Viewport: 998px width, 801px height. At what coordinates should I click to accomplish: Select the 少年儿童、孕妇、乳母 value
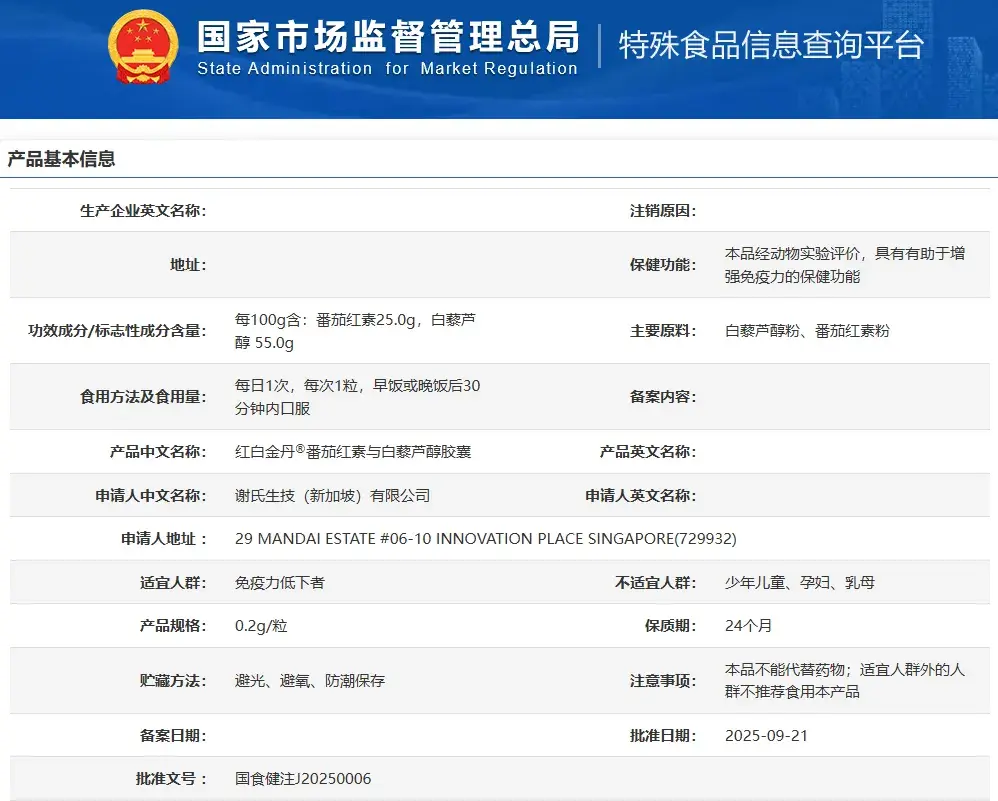point(799,583)
